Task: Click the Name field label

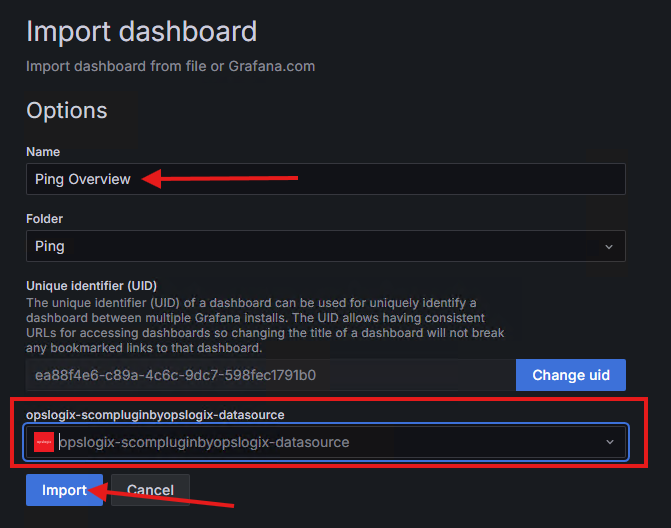Action: pos(43,152)
